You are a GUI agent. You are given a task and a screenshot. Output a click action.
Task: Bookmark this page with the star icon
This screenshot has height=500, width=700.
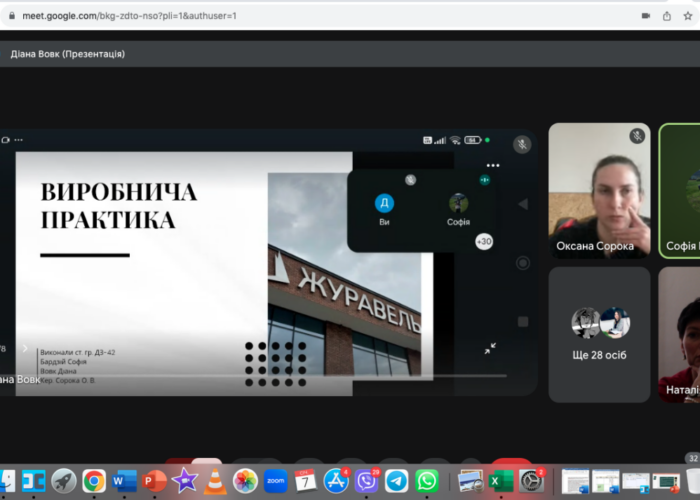690,15
